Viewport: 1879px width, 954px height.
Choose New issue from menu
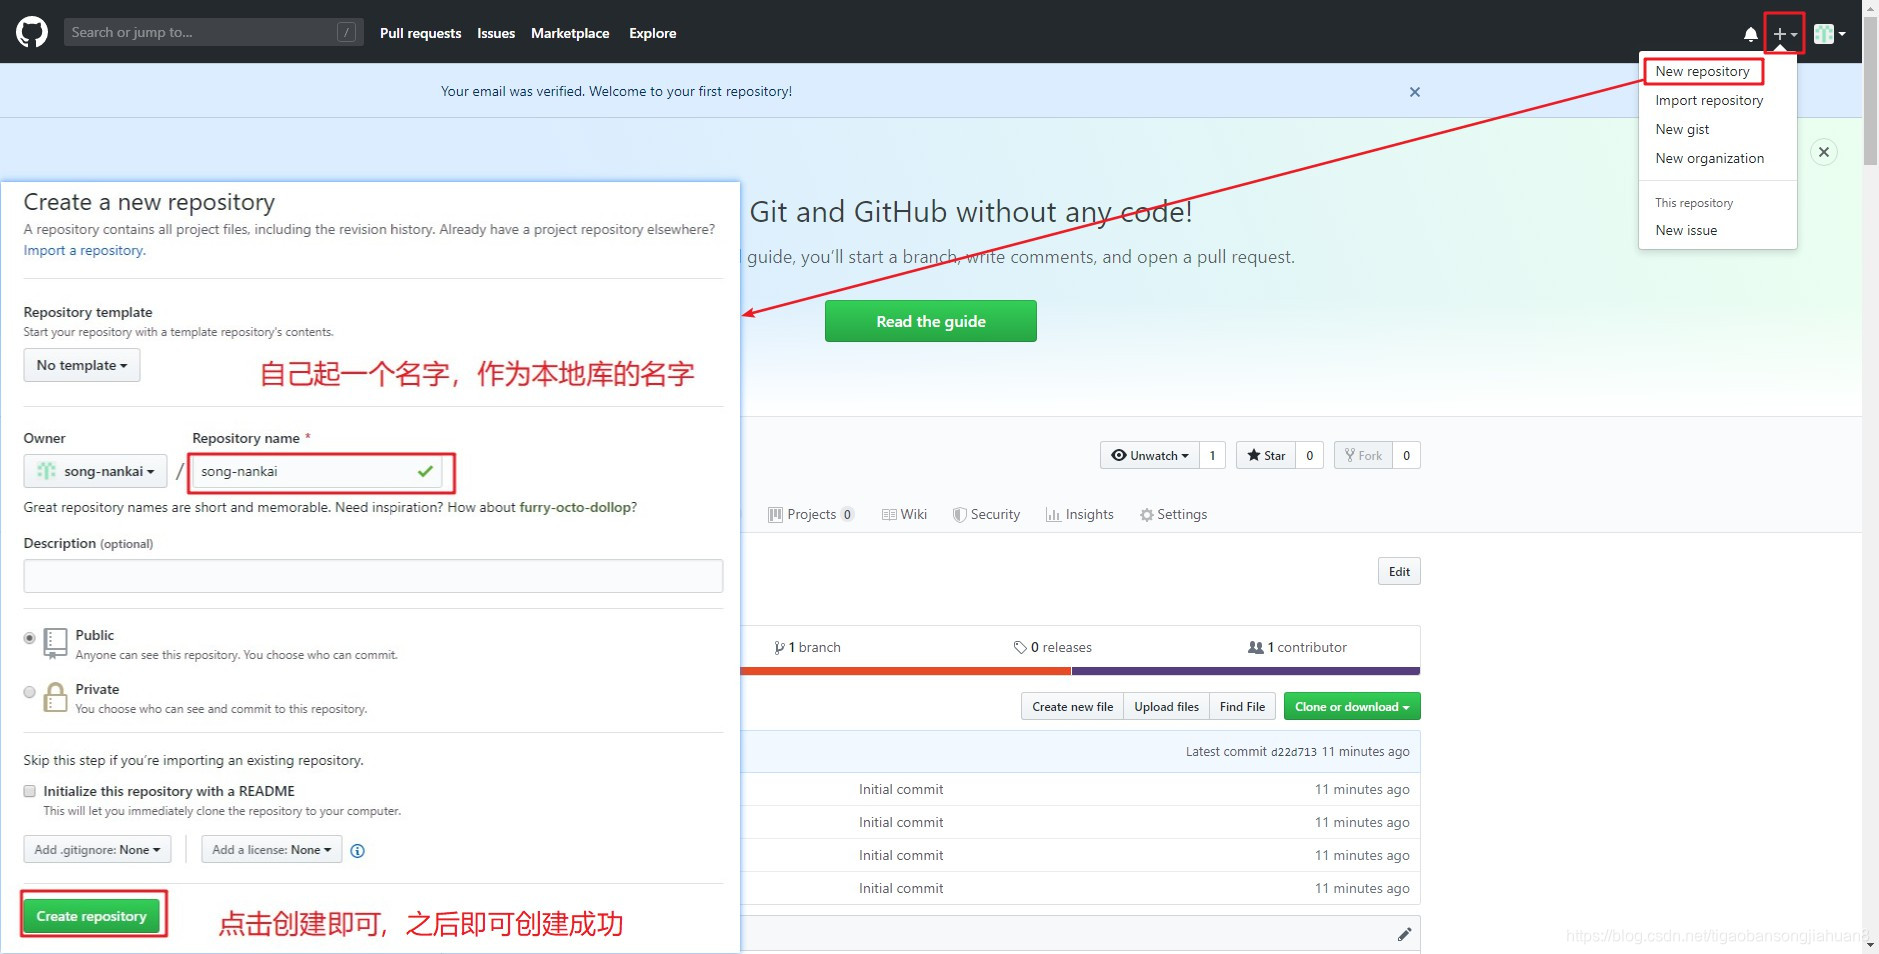click(1686, 230)
